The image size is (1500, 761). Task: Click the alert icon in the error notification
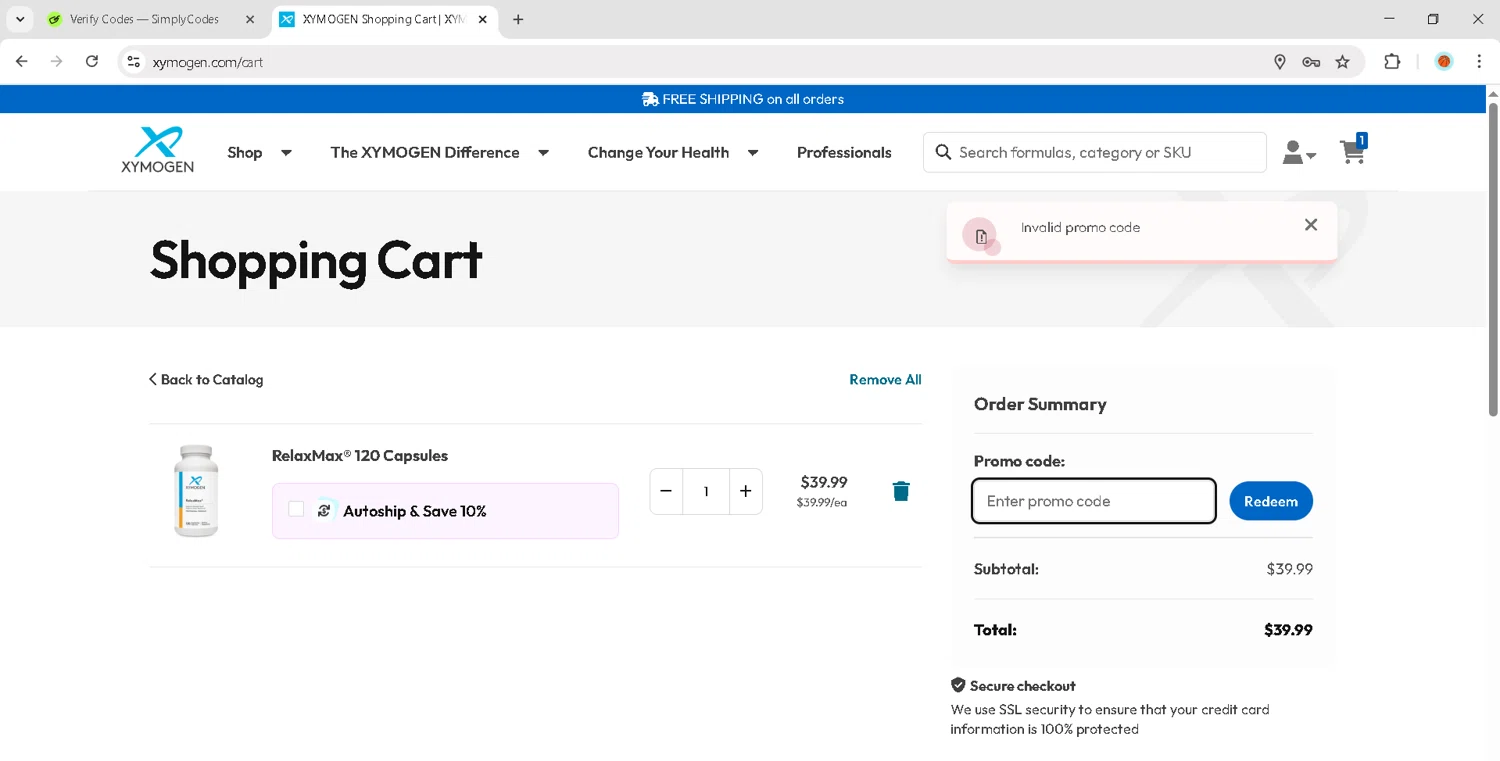981,236
